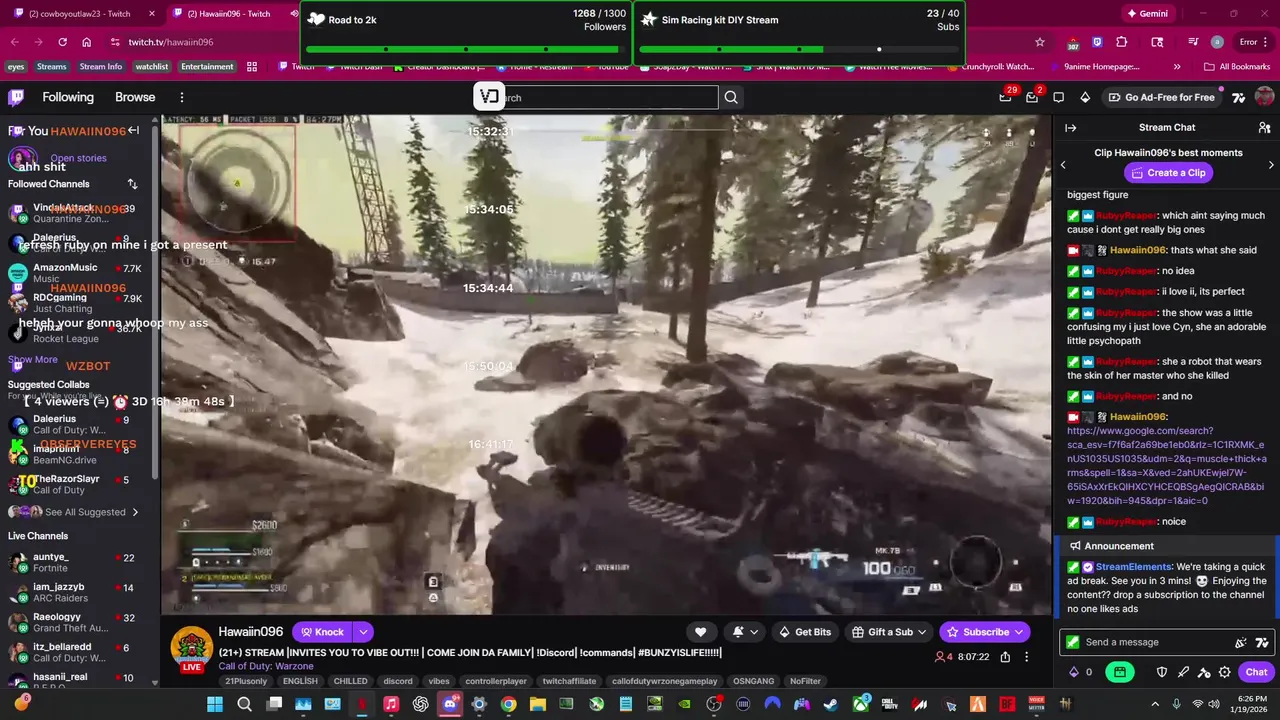The width and height of the screenshot is (1280, 720).
Task: Click the follow heart button
Action: [701, 632]
